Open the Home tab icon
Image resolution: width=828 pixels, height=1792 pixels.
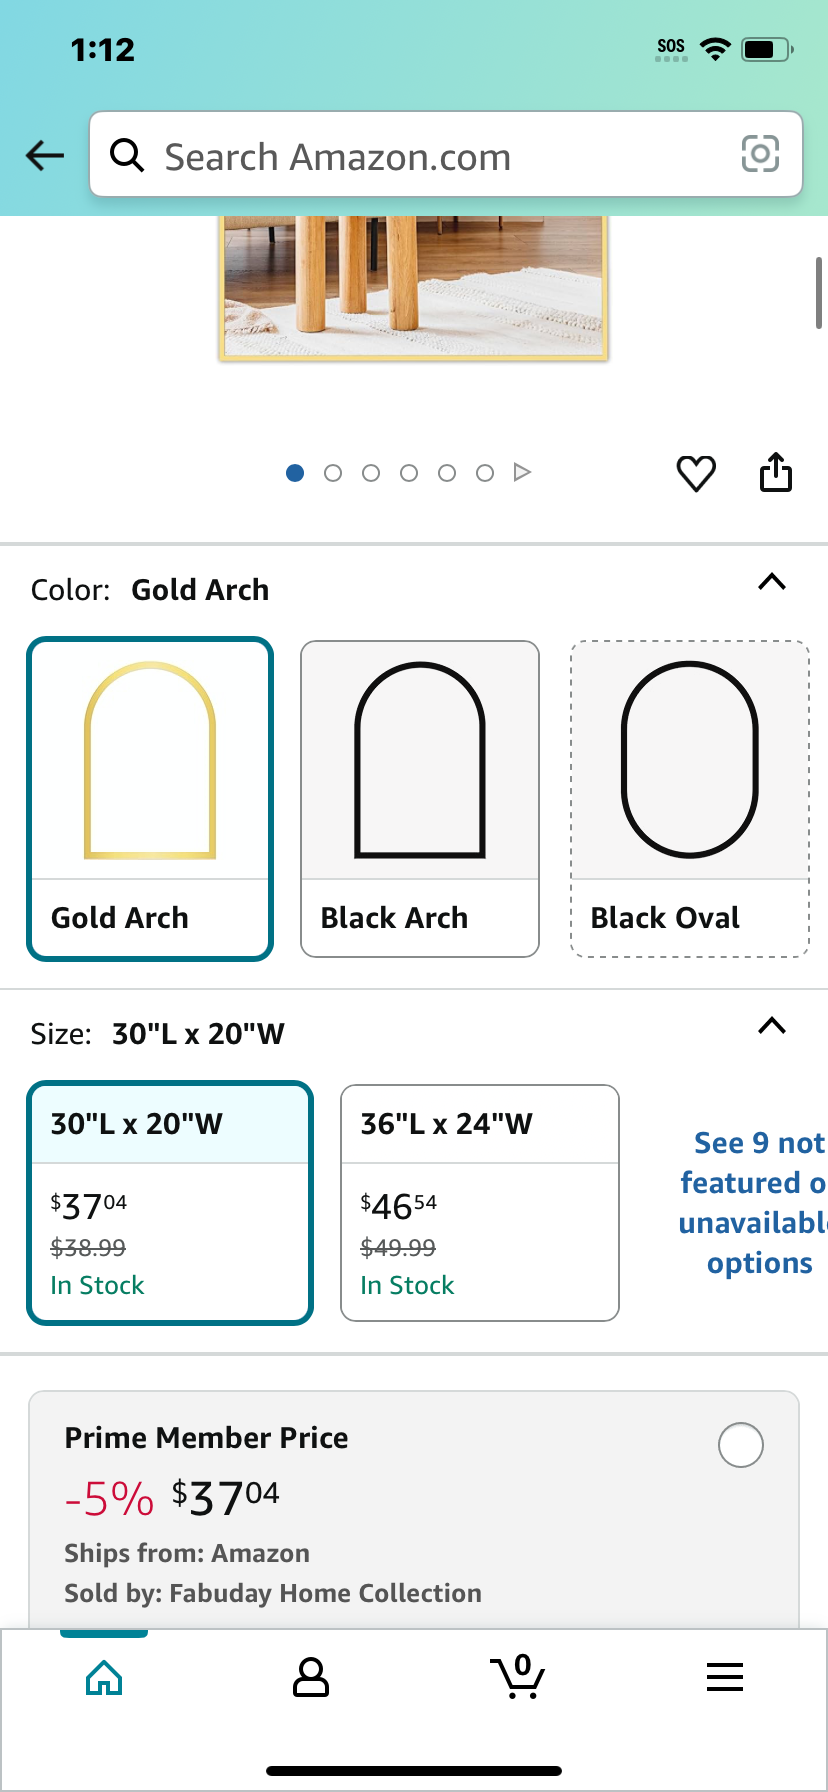[104, 1677]
